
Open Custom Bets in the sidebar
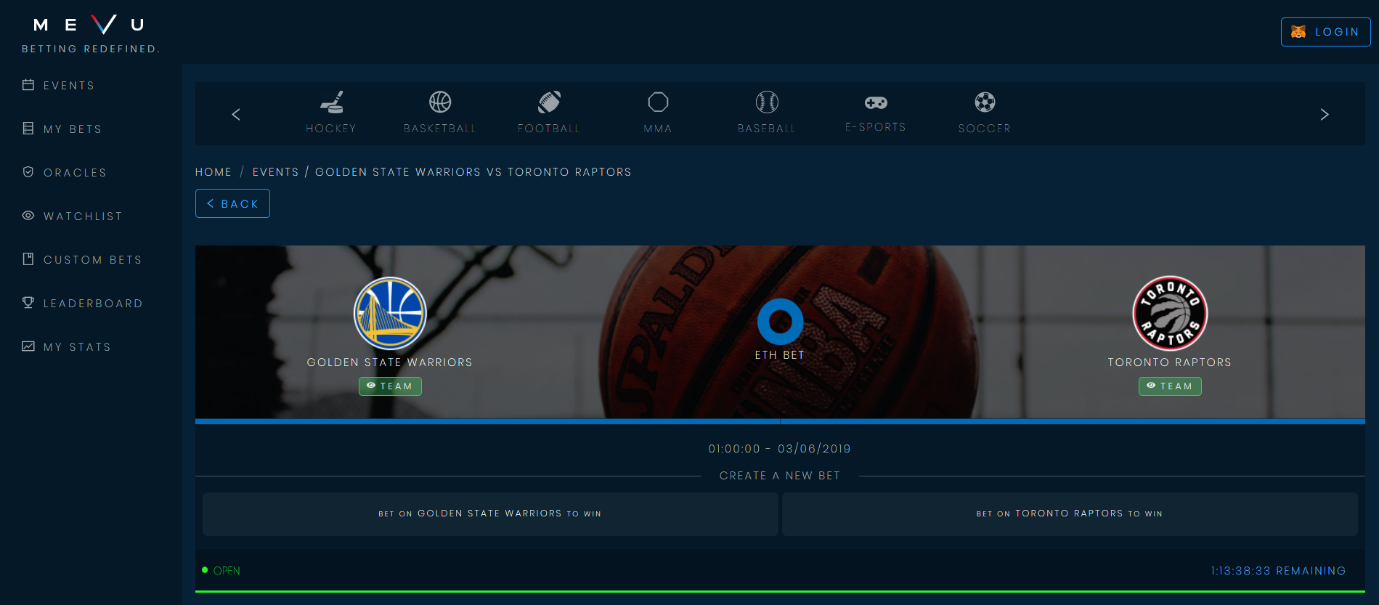click(x=82, y=260)
